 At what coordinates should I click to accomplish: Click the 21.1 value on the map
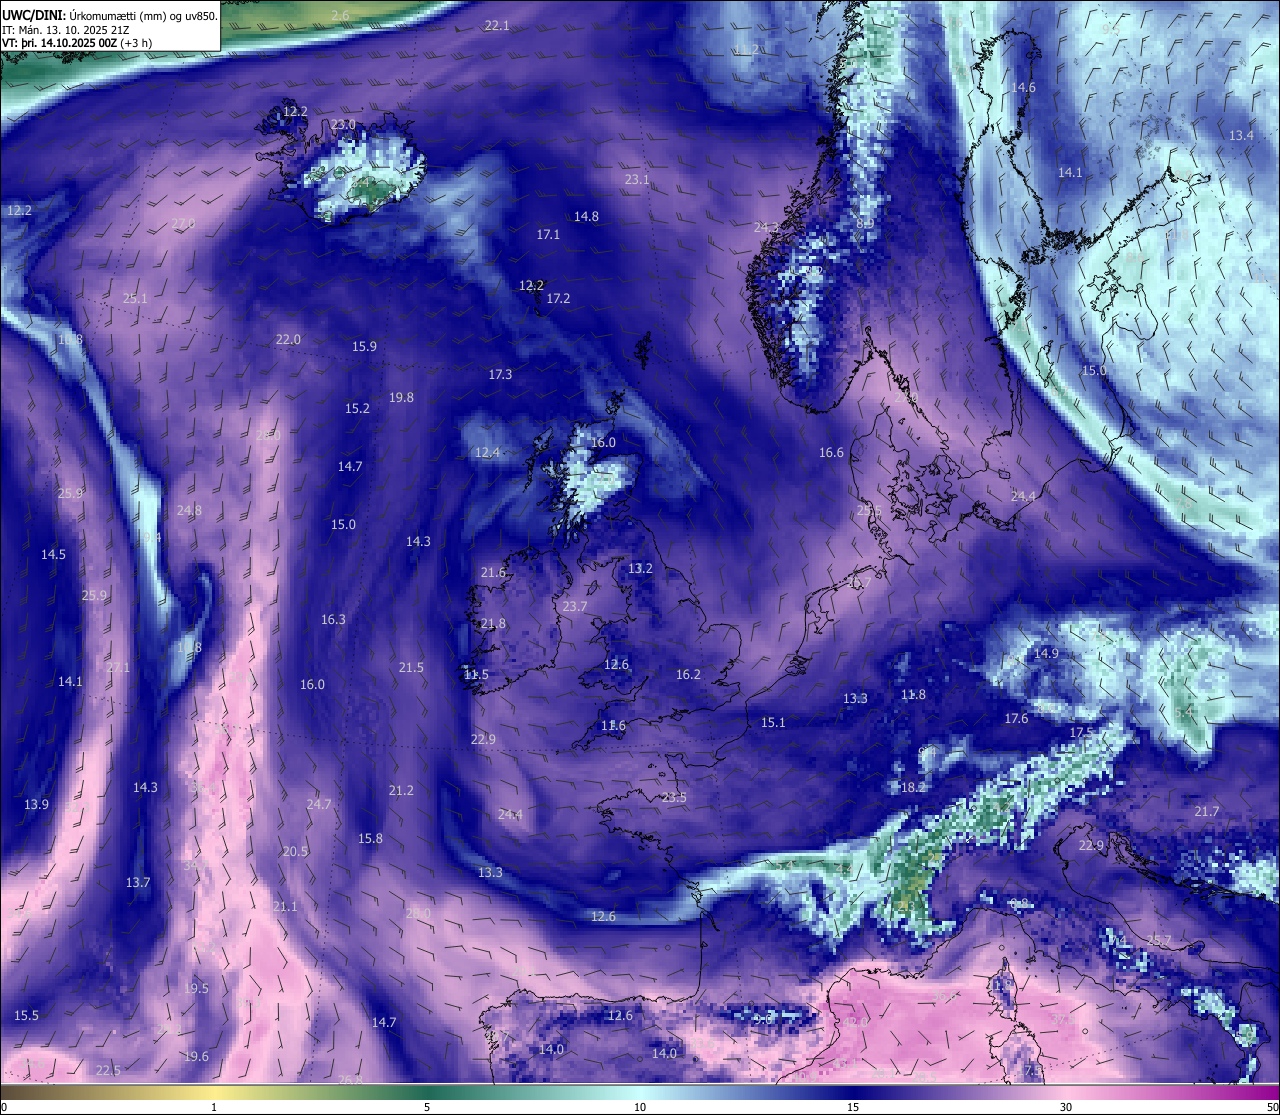(285, 906)
